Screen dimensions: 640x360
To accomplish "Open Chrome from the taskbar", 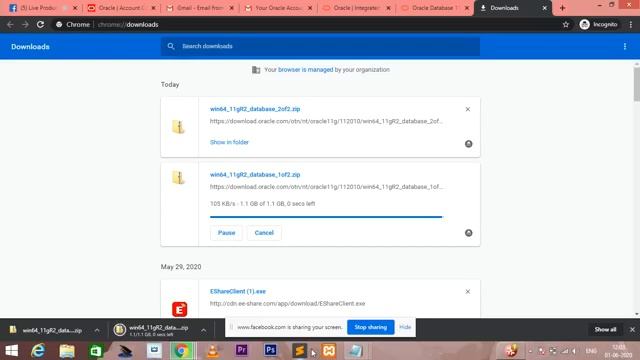I will [182, 351].
